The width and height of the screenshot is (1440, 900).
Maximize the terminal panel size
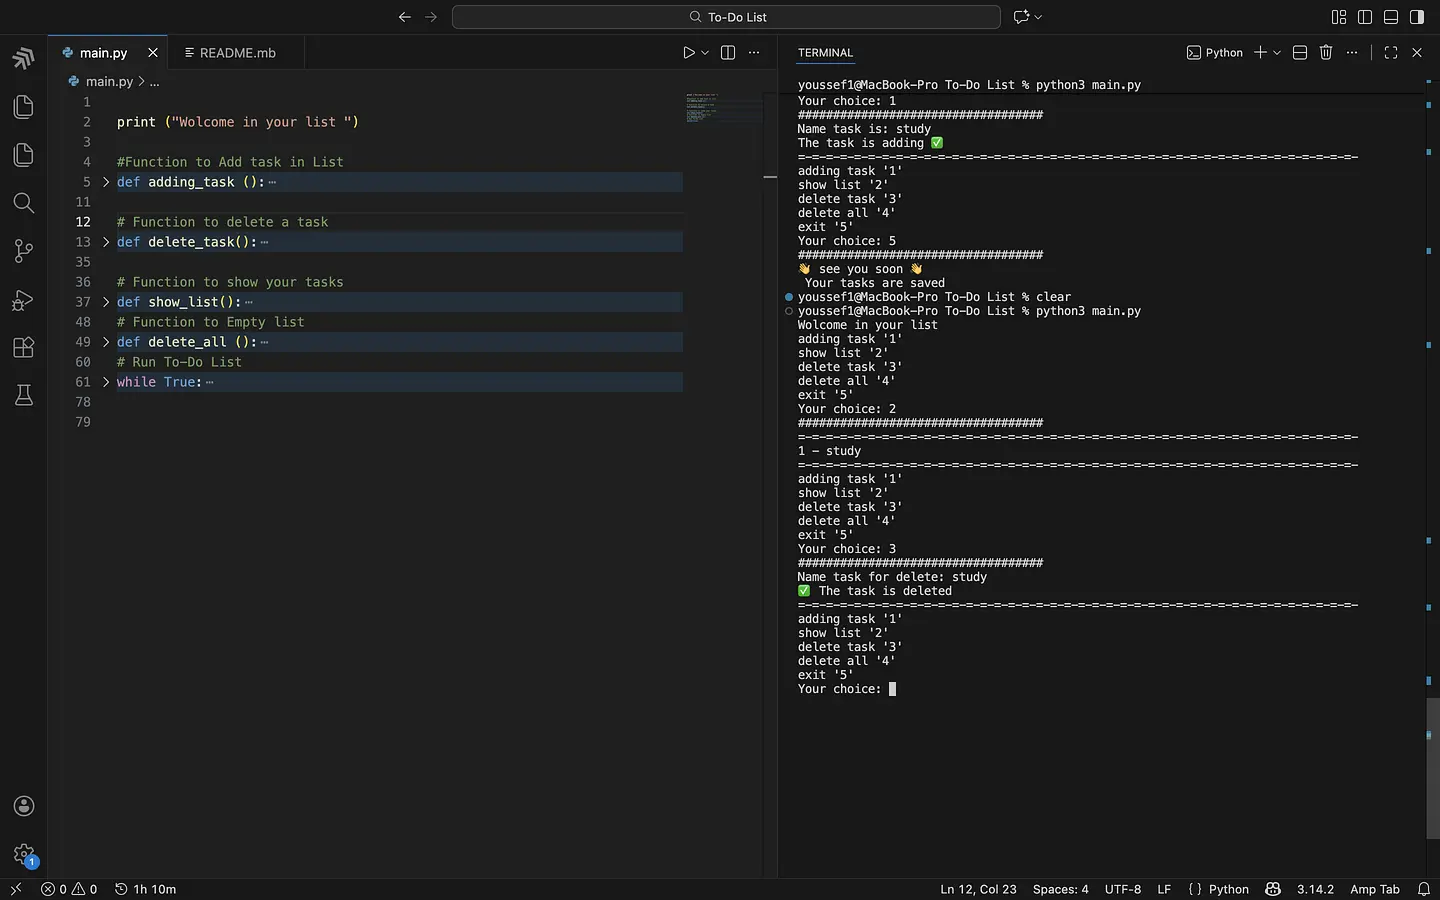(1391, 52)
